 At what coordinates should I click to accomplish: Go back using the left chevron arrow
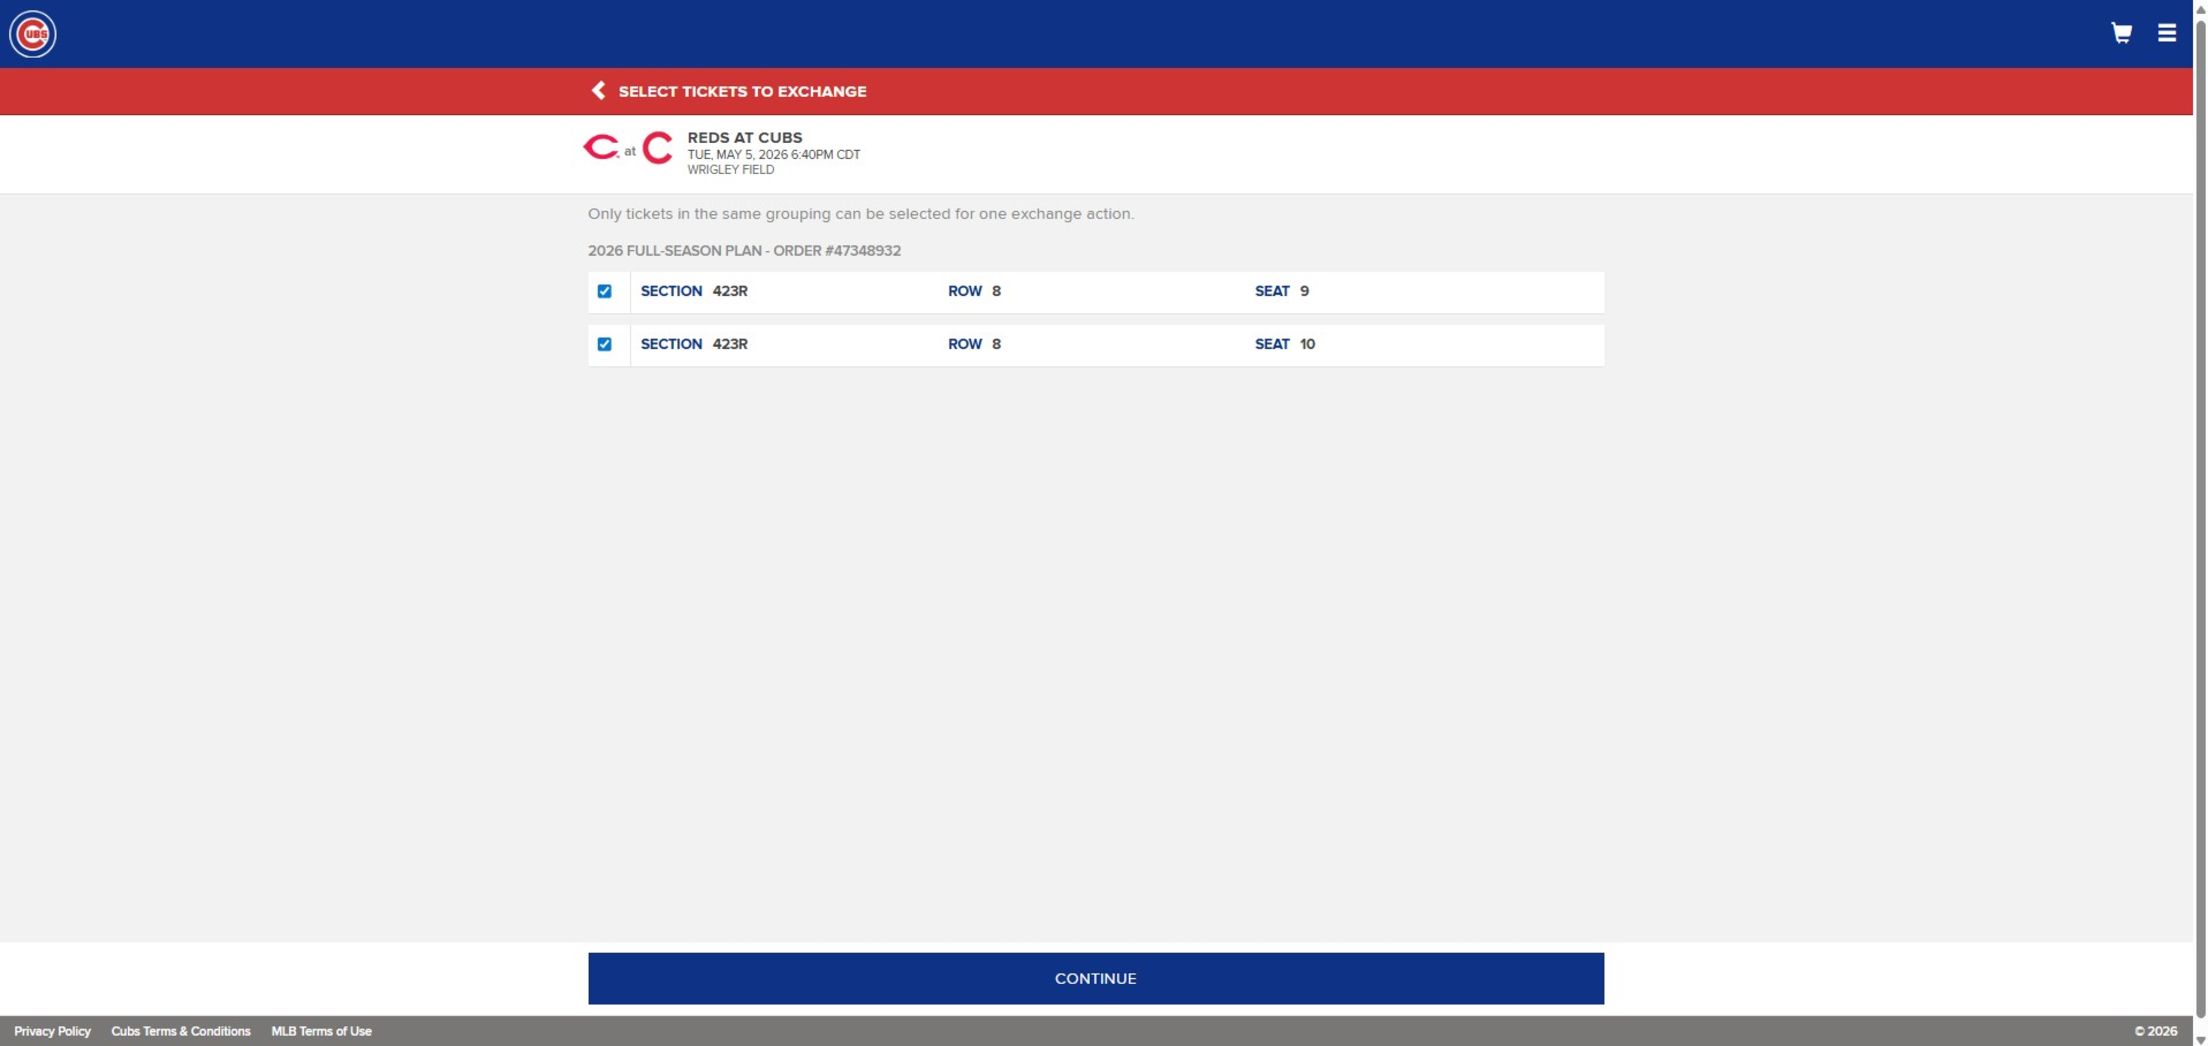point(598,91)
